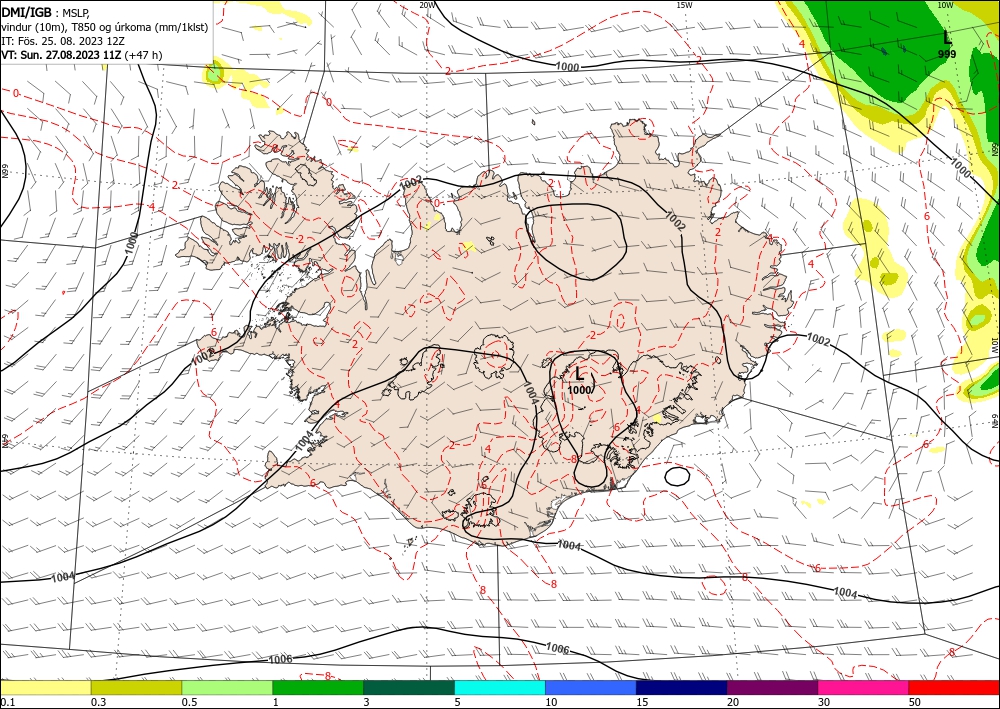The image size is (1000, 709).
Task: Select the medium green 1–3 legend swatch
Action: [x=318, y=687]
